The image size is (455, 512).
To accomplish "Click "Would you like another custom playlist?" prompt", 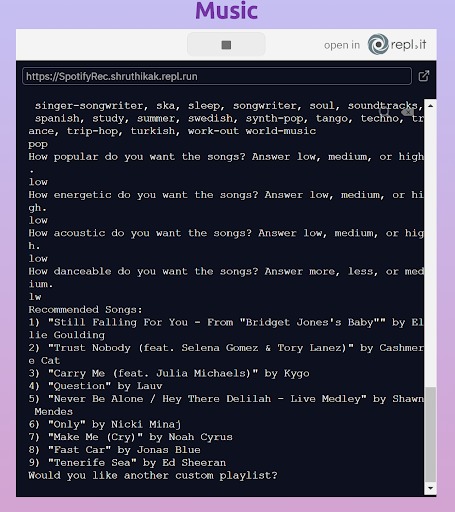I will click(153, 475).
